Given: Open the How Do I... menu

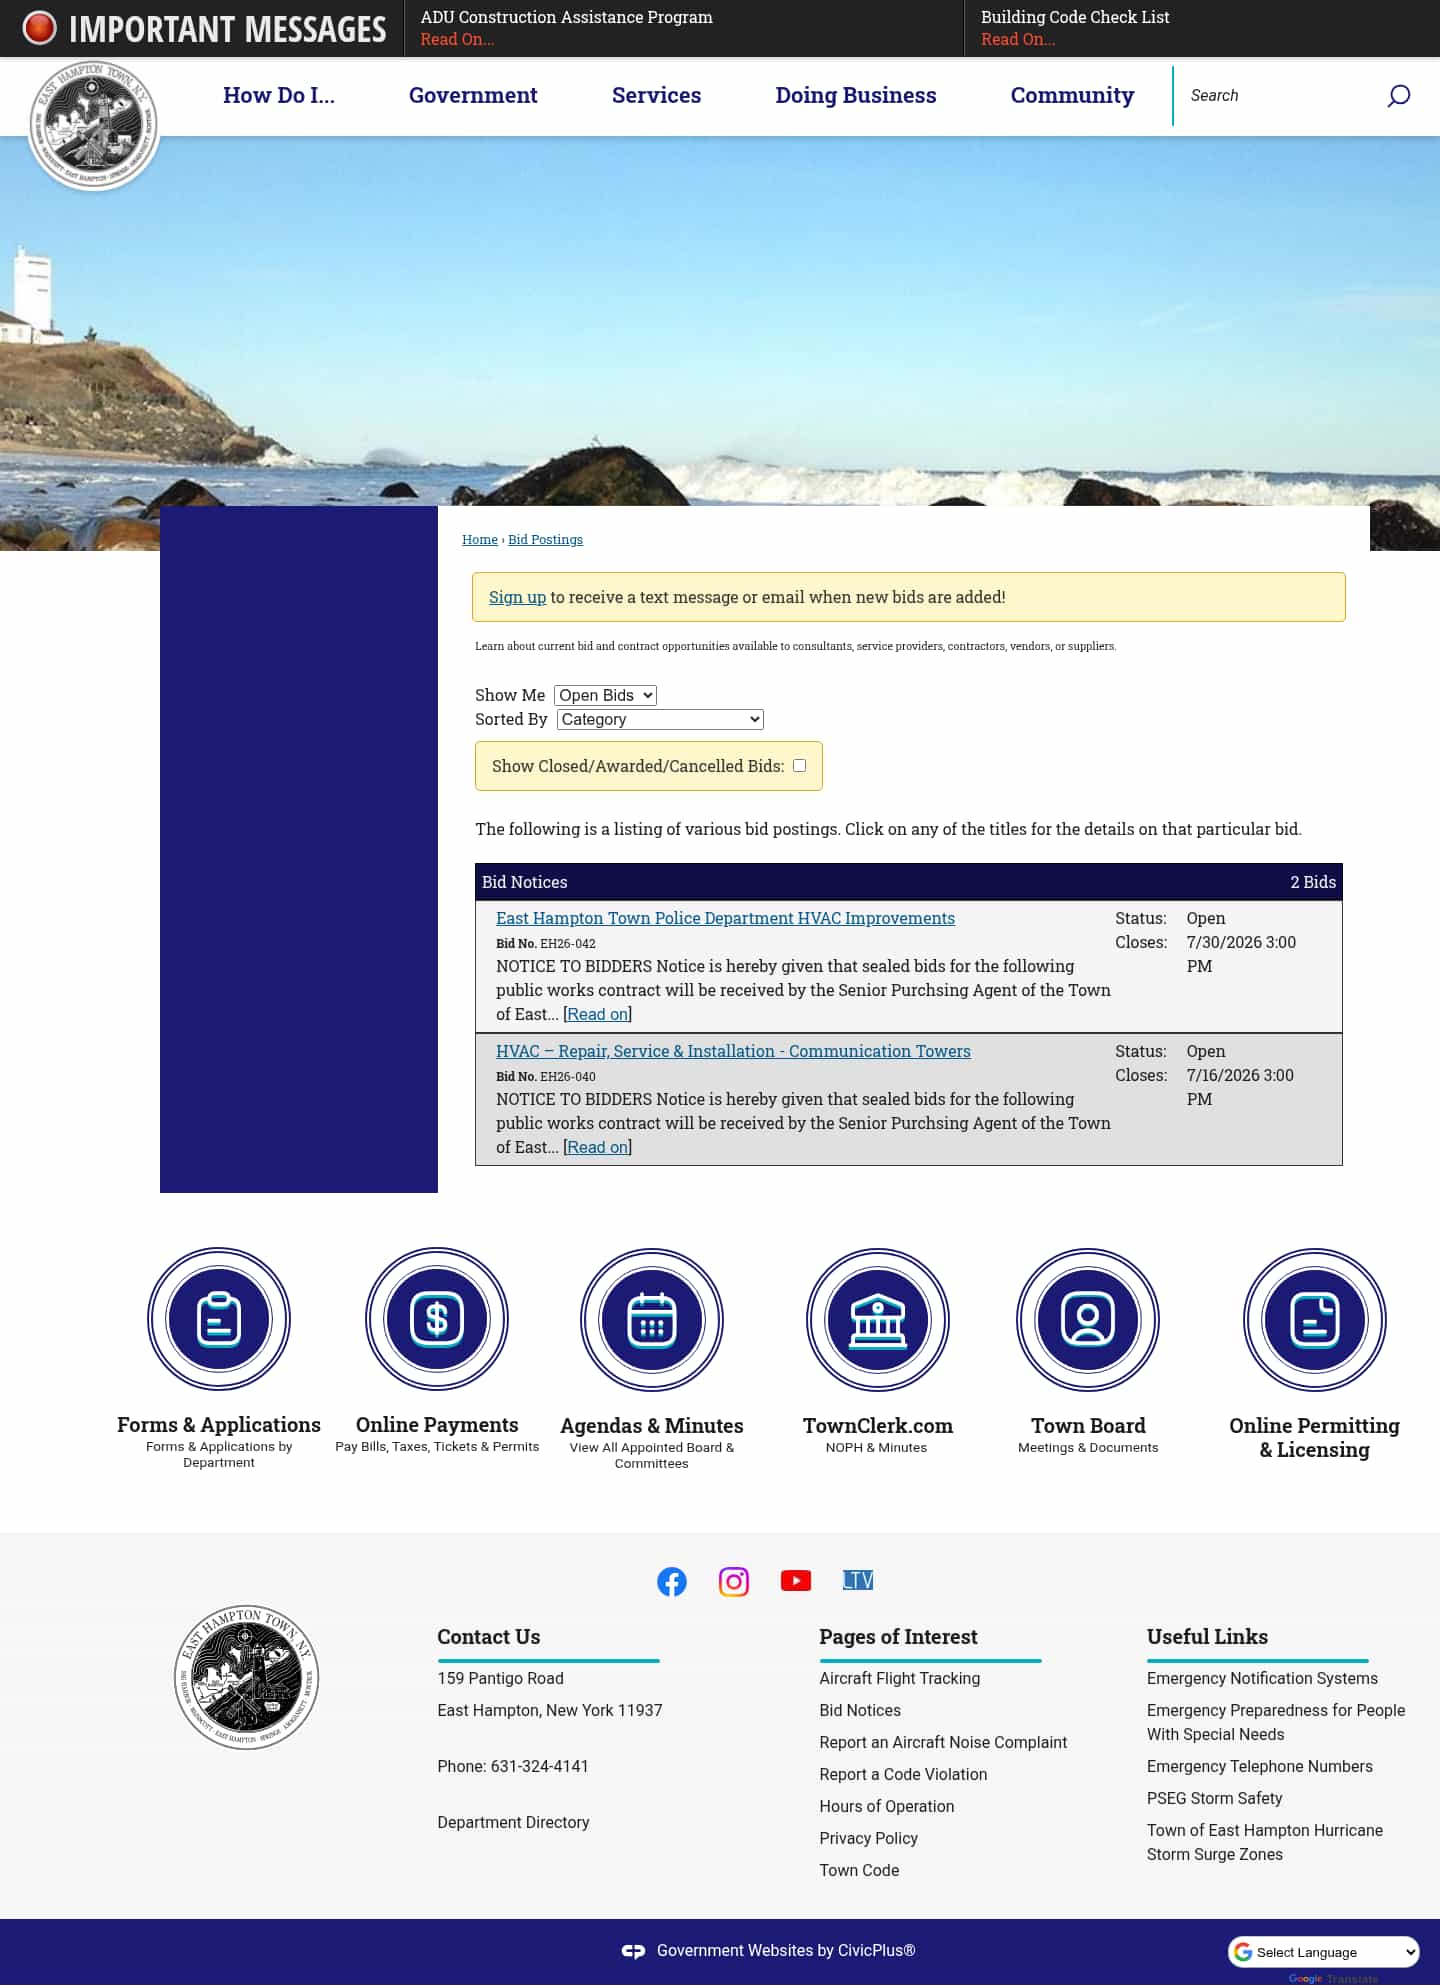Looking at the screenshot, I should [279, 96].
